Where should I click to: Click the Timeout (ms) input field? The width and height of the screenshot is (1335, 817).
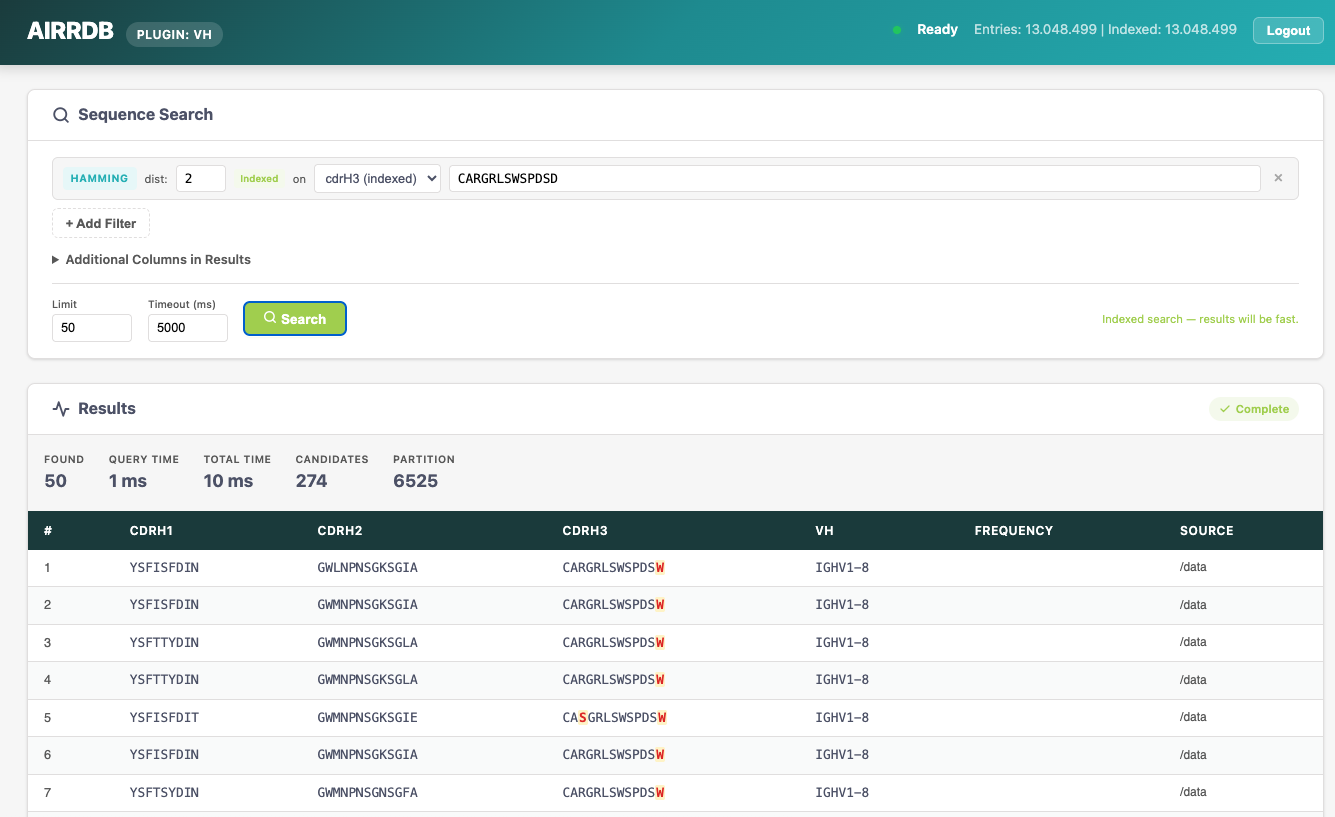point(187,327)
